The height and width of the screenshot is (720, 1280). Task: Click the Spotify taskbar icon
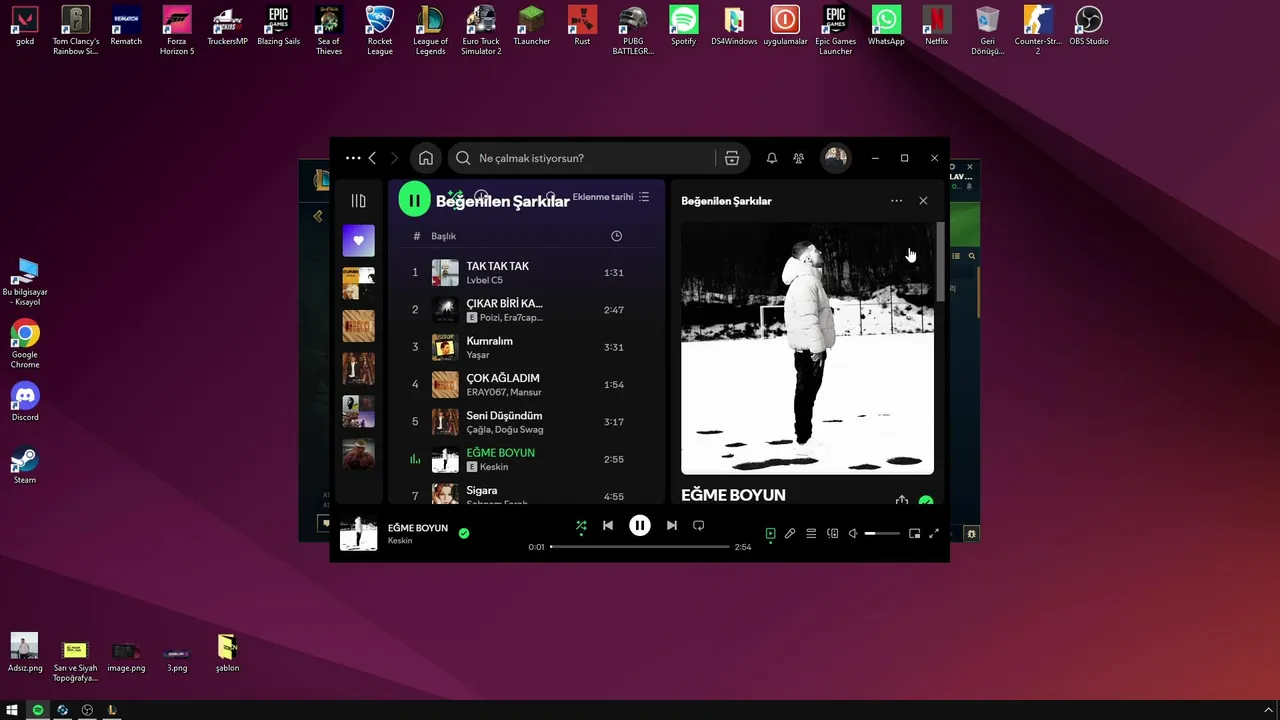click(38, 710)
